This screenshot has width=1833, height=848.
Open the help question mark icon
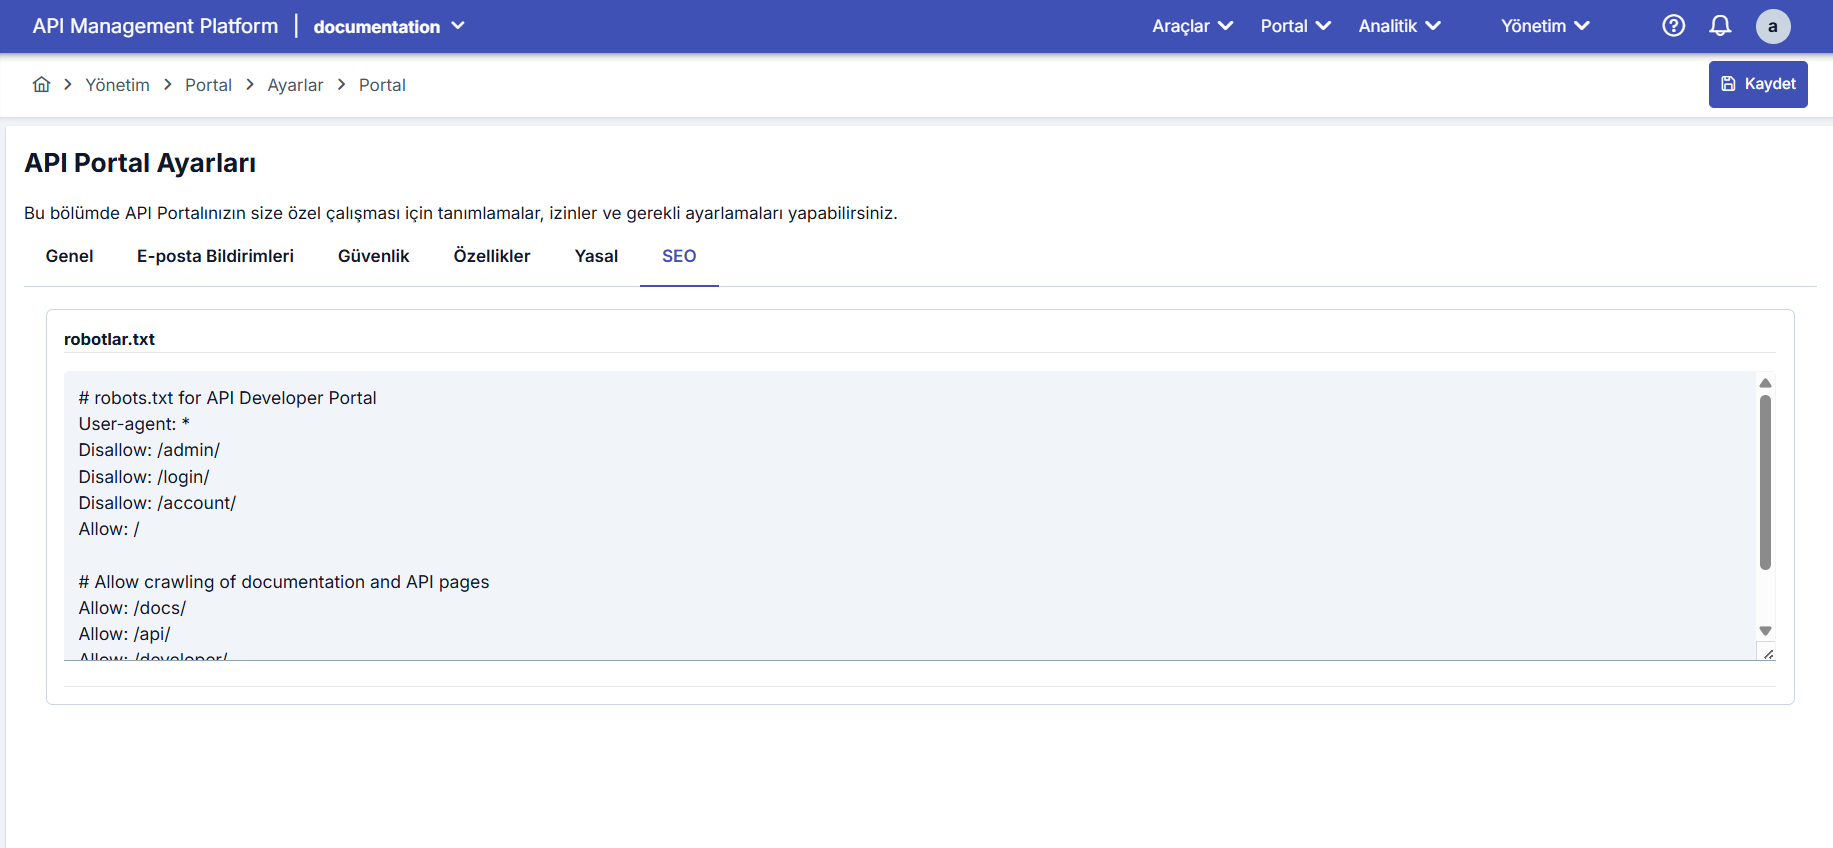(x=1673, y=26)
